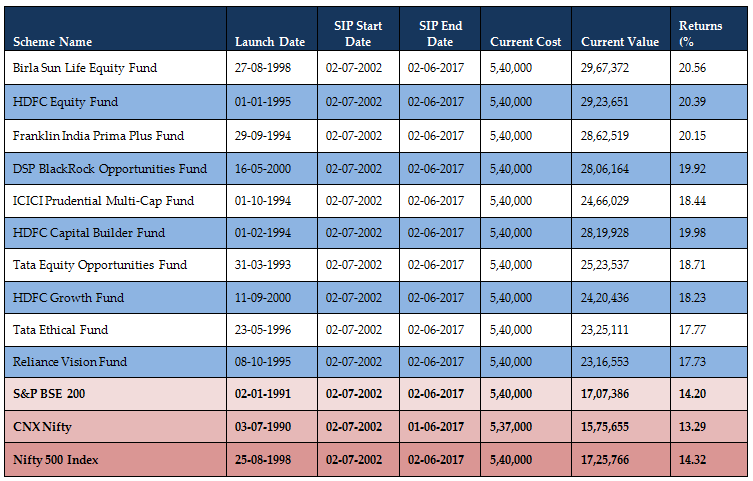Select returns value 20.15
753x481 pixels.
point(692,136)
